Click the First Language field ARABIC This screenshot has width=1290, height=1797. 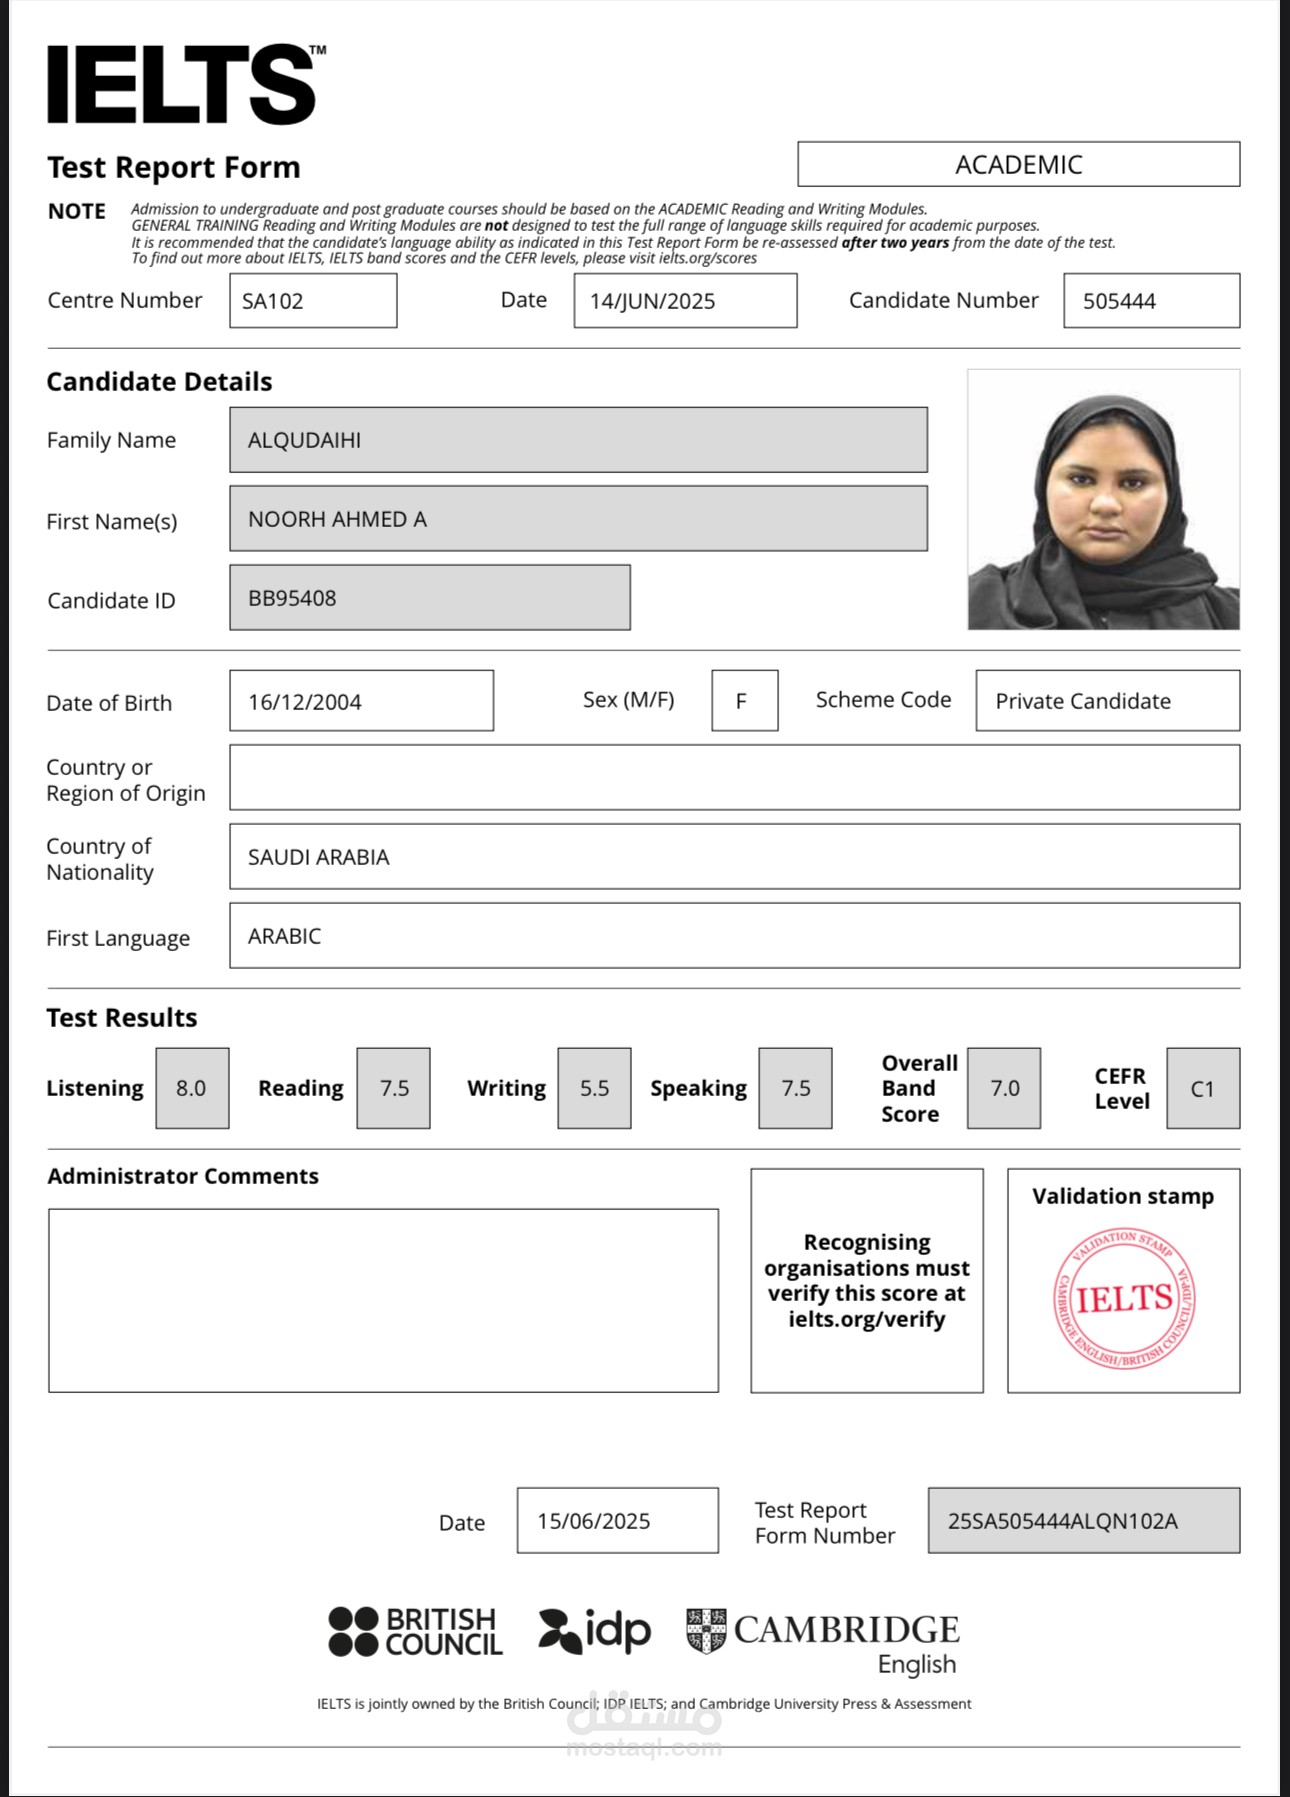point(734,935)
